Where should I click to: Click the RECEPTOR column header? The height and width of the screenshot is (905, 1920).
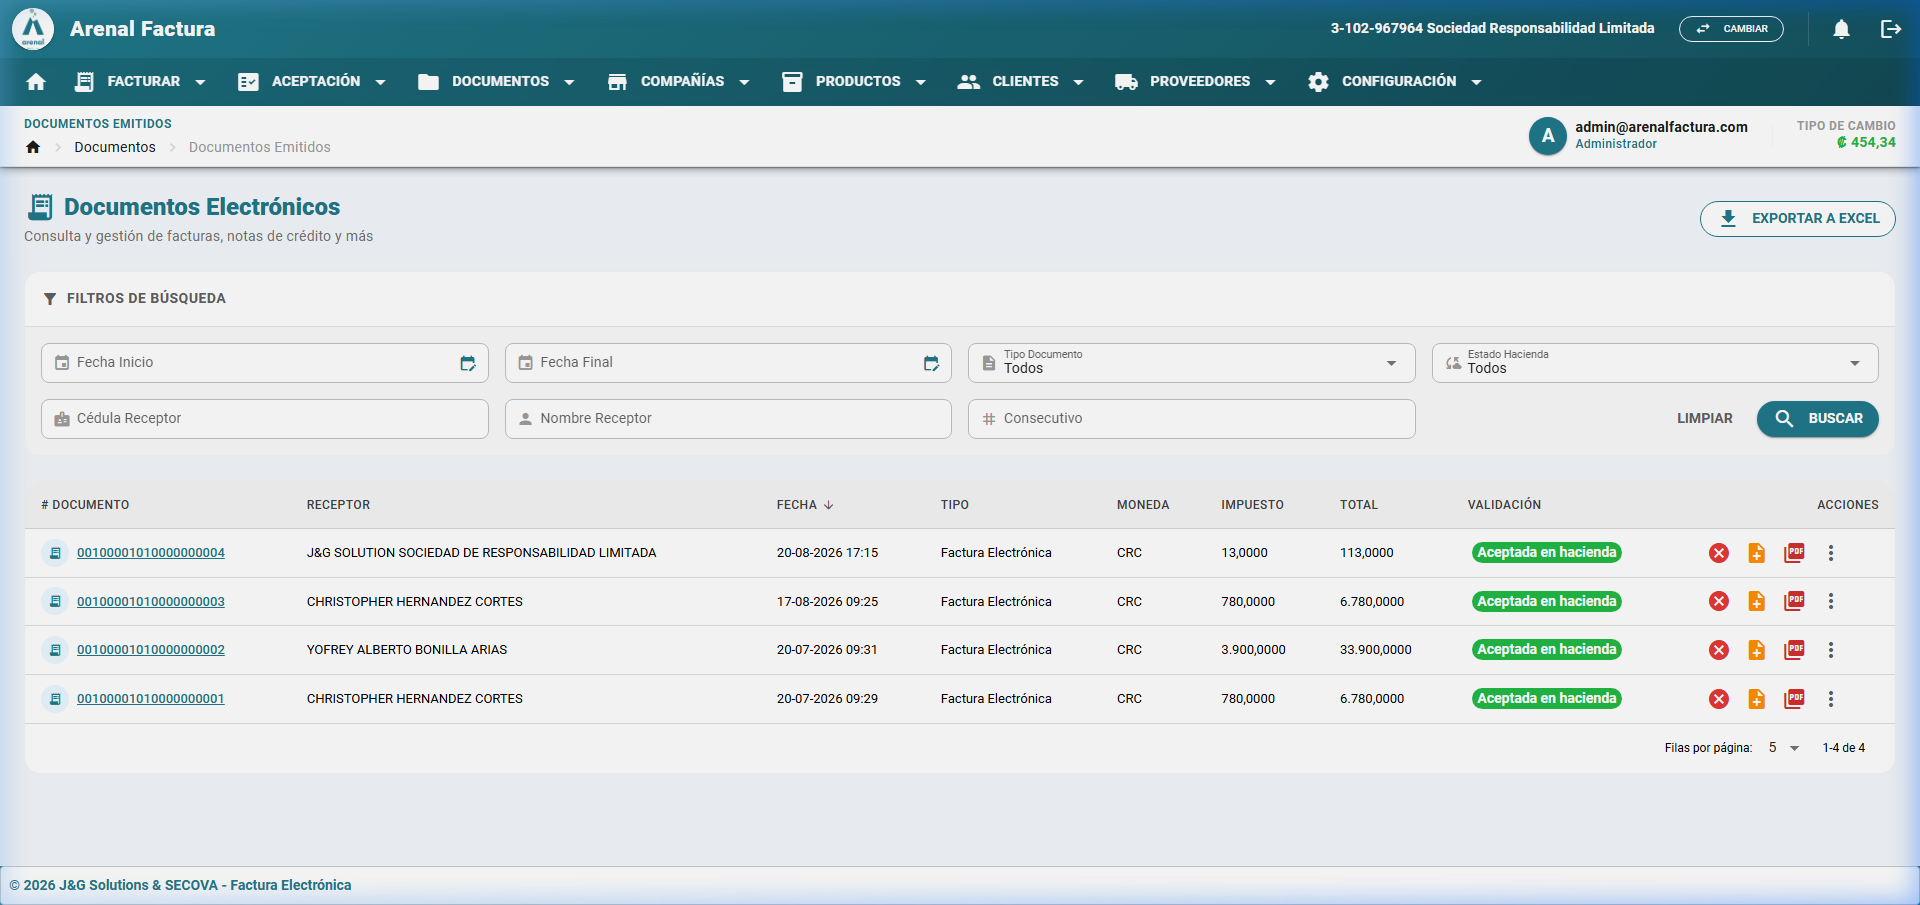click(x=338, y=505)
